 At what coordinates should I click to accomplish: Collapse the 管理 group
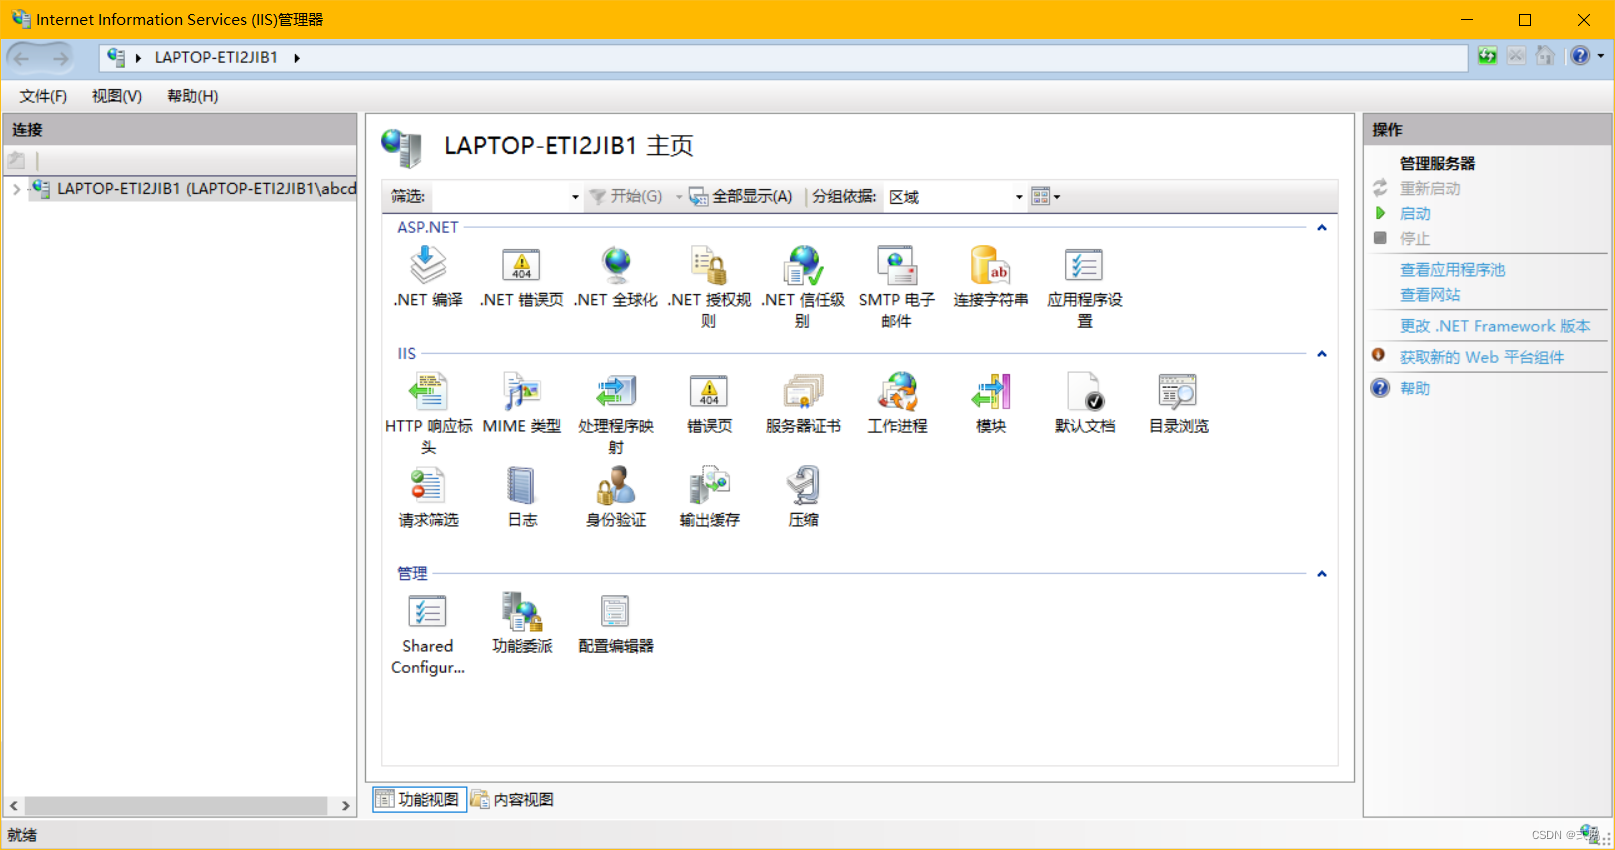click(x=1322, y=574)
